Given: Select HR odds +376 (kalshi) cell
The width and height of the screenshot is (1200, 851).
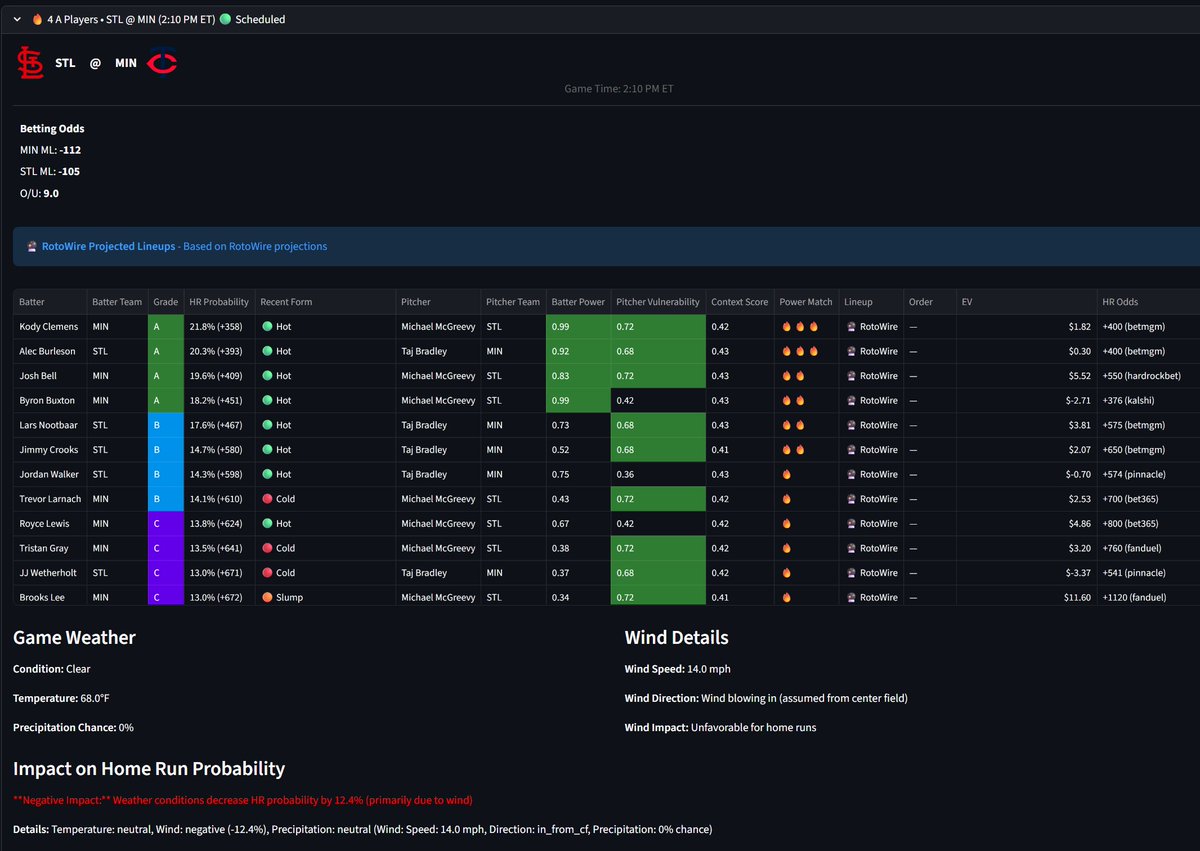Looking at the screenshot, I should [x=1148, y=400].
